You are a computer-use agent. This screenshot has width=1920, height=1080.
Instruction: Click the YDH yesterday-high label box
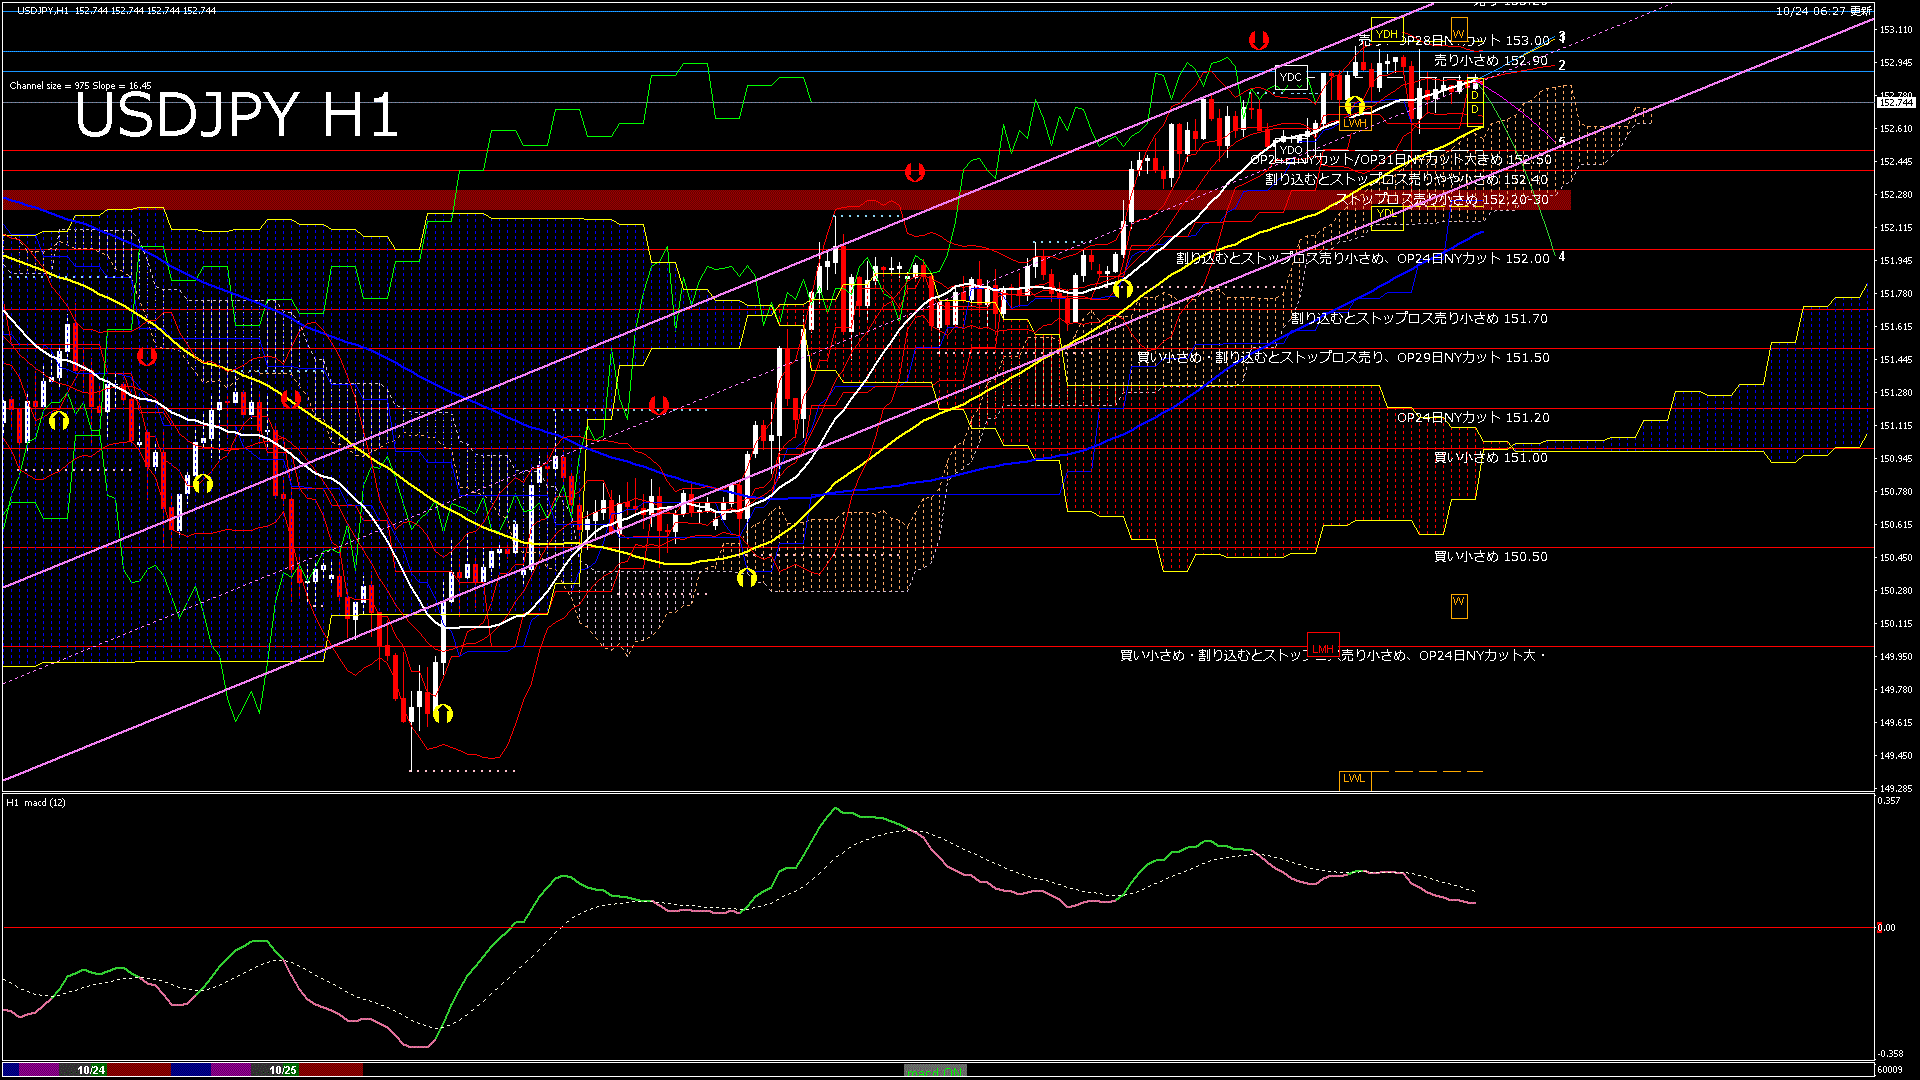[1386, 34]
